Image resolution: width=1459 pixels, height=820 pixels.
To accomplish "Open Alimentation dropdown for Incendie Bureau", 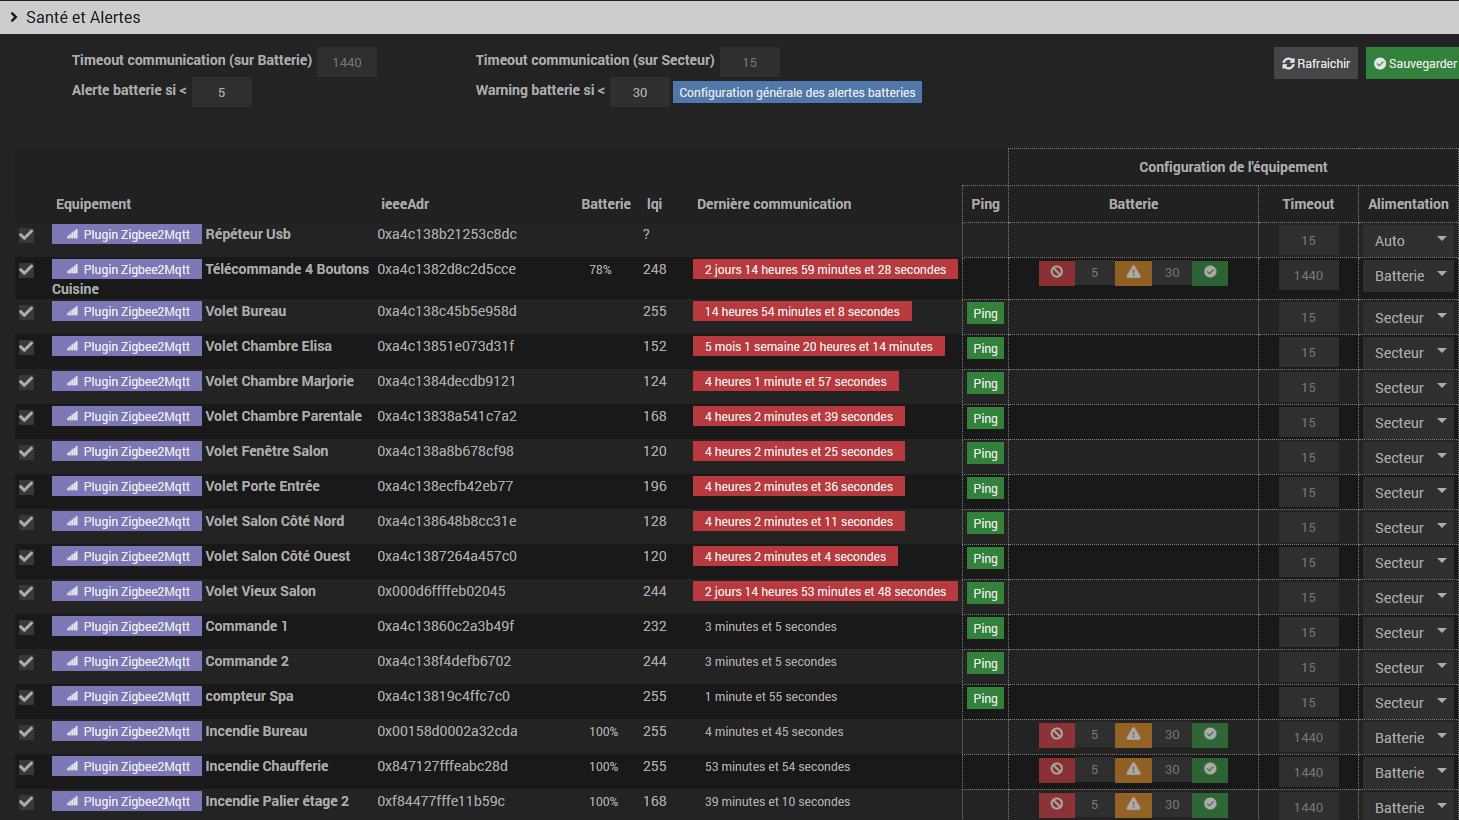I will (1408, 738).
